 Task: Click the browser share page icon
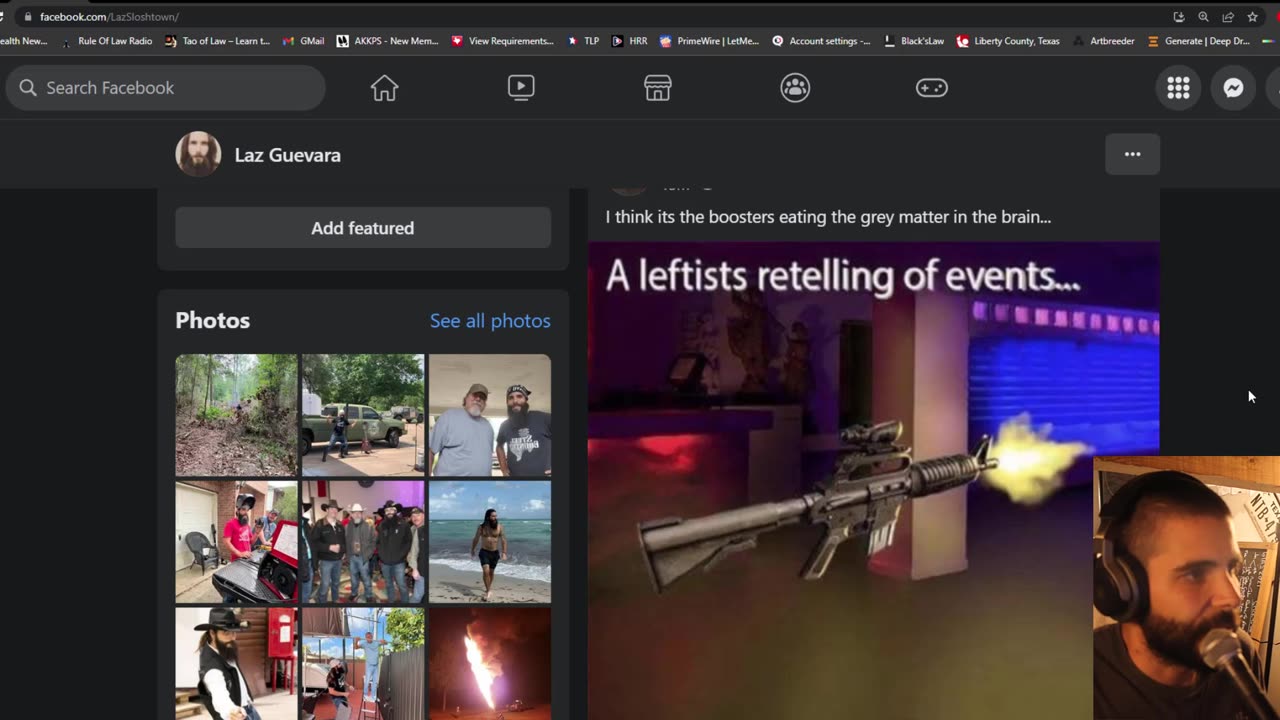(1228, 17)
